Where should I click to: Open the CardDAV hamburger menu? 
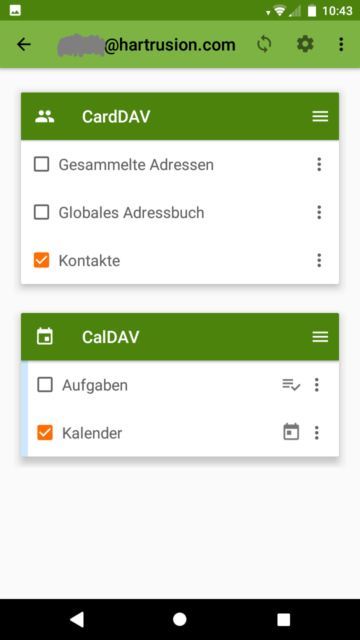[320, 117]
